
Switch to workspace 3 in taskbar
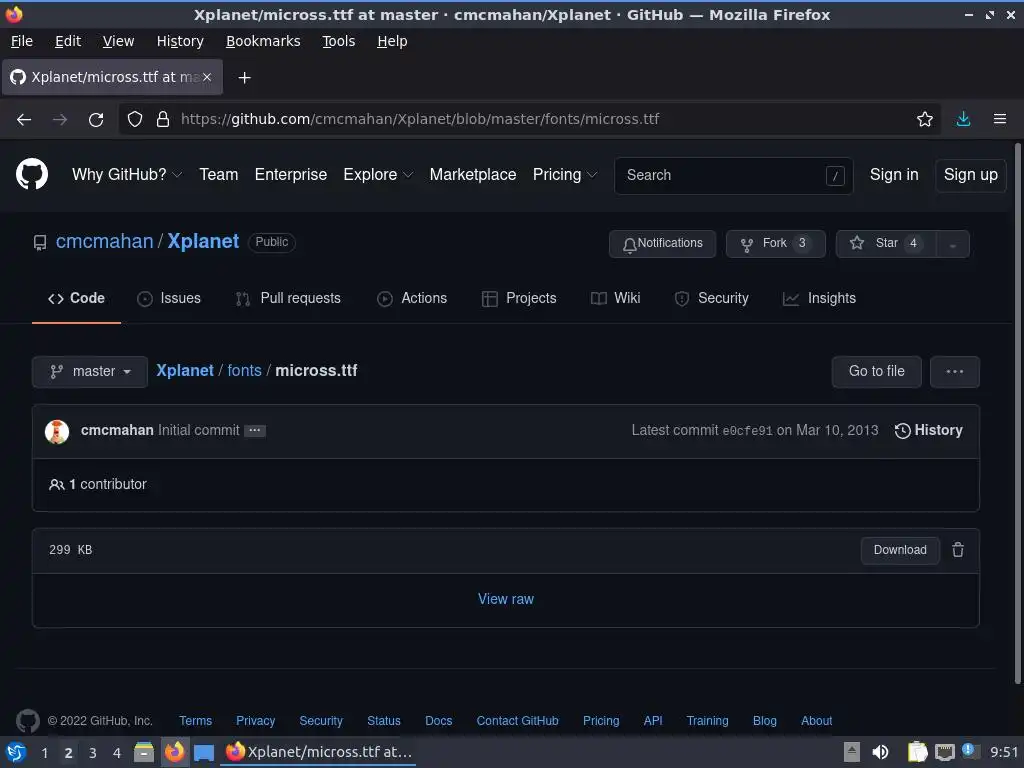click(x=93, y=753)
